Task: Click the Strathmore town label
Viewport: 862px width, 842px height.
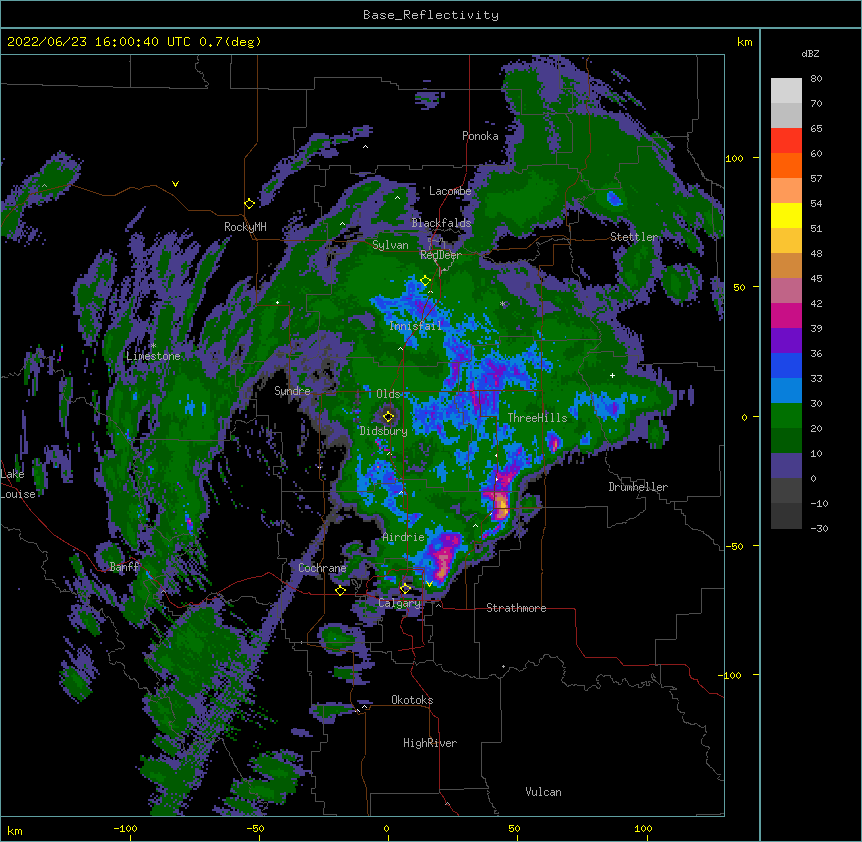Action: pos(516,608)
